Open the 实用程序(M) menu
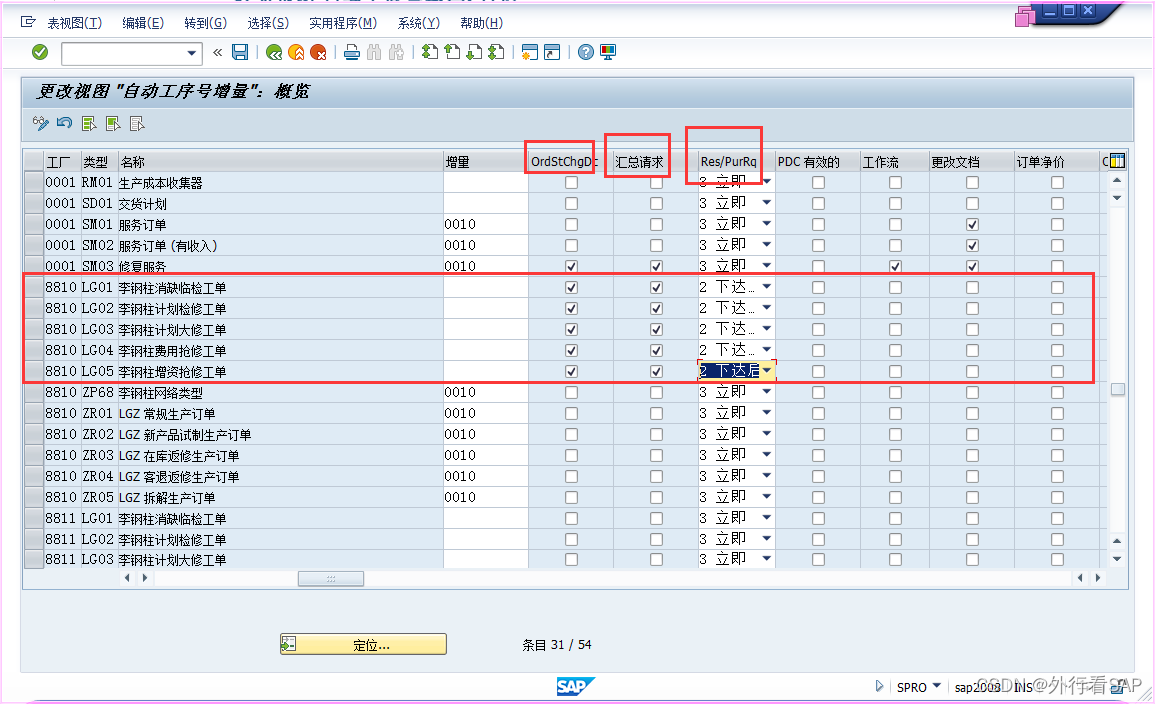 [343, 23]
